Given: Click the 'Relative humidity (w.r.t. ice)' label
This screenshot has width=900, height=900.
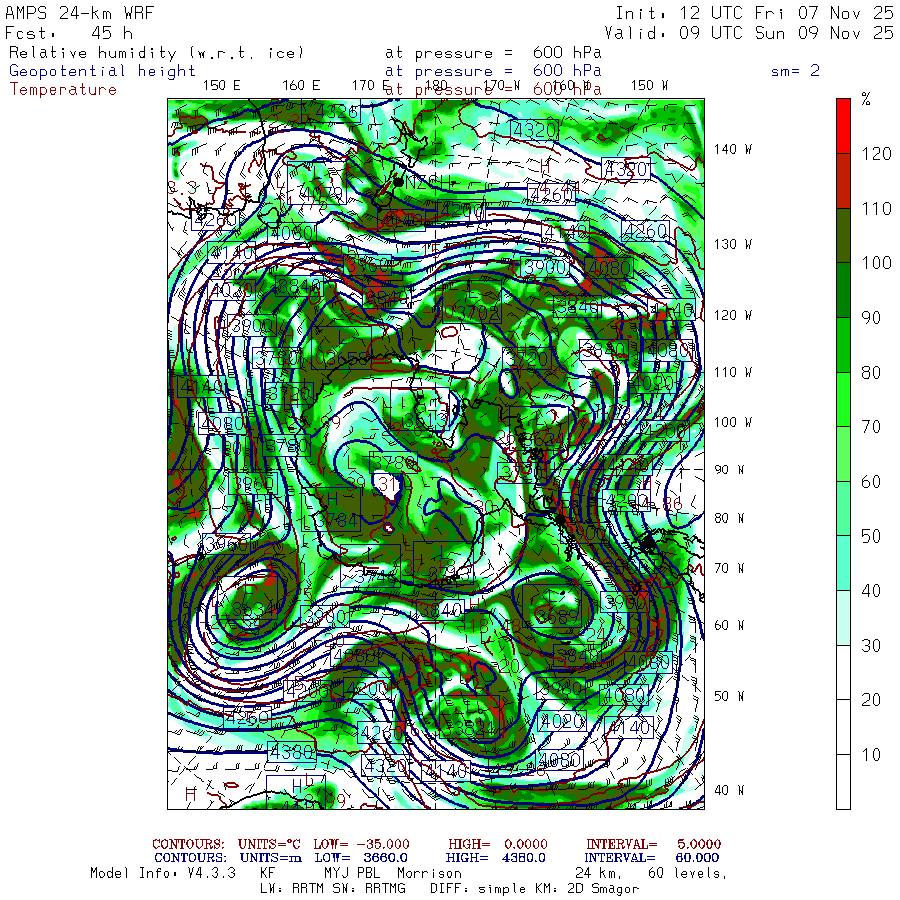Looking at the screenshot, I should [156, 52].
